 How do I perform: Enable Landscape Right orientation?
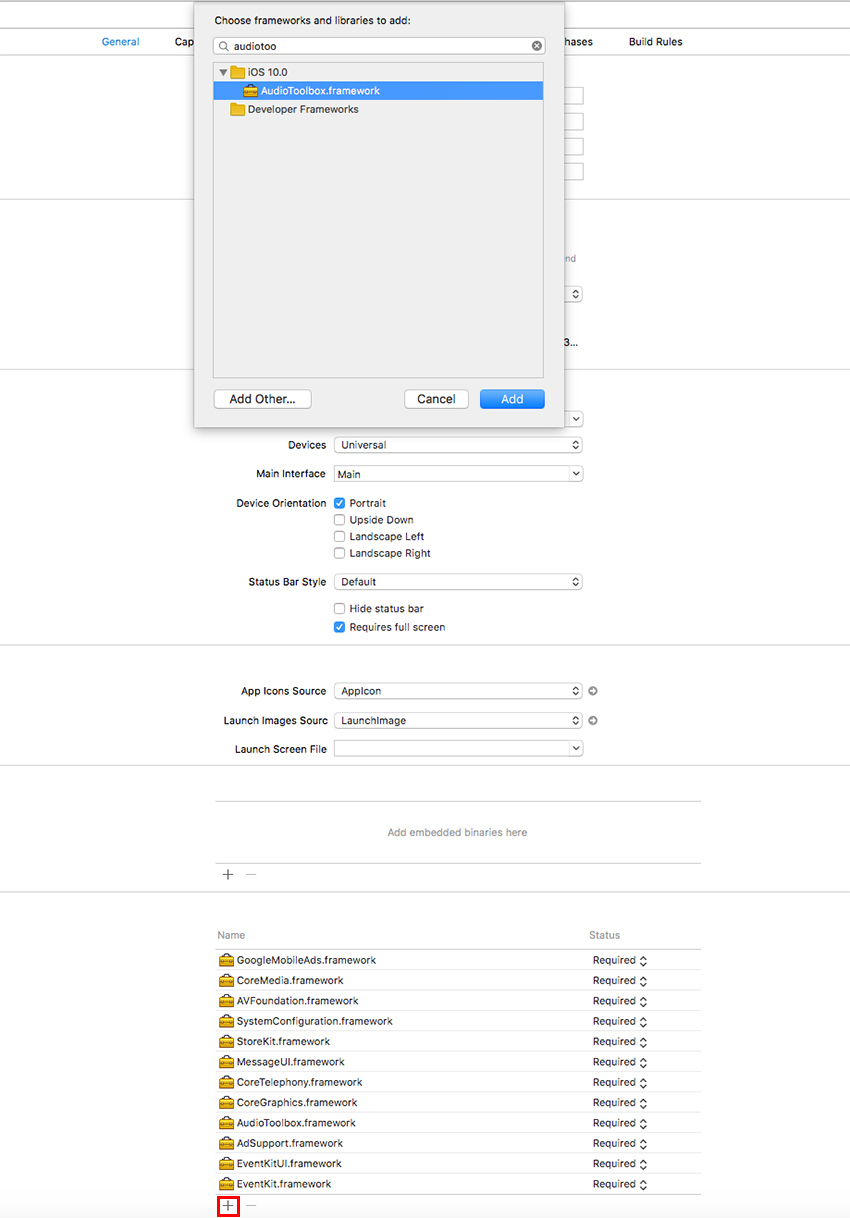point(340,553)
